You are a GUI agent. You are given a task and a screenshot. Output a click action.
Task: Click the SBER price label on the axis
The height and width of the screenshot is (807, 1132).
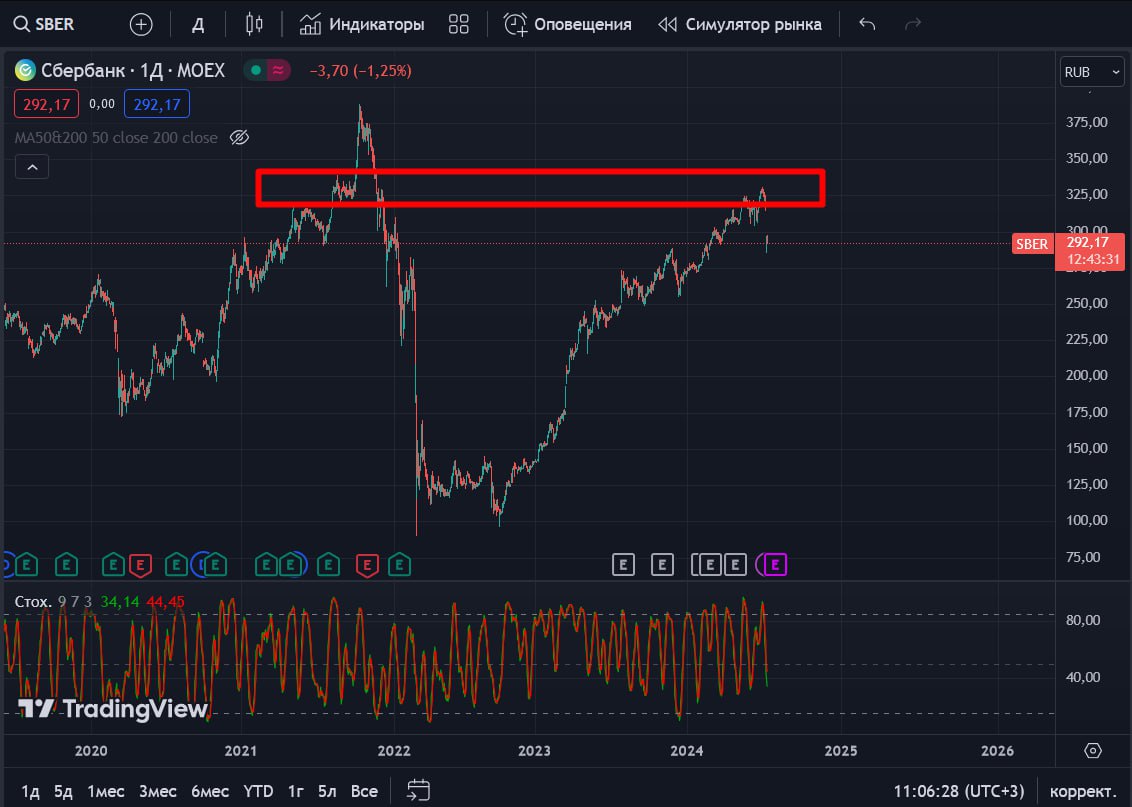click(x=1032, y=244)
